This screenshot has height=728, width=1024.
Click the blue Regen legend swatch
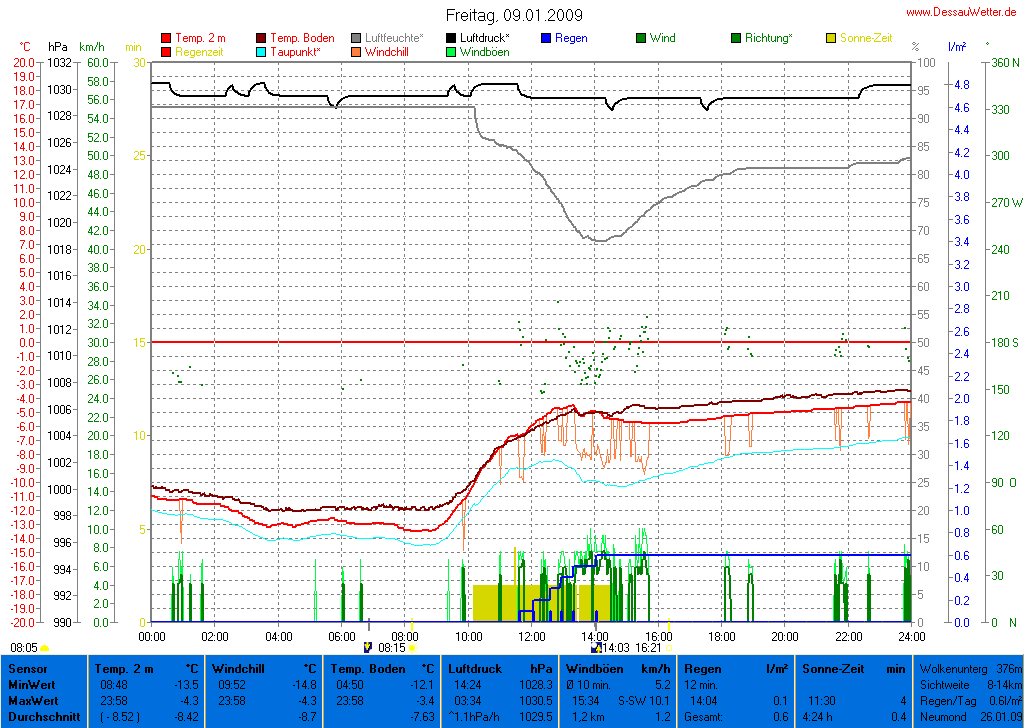pos(546,38)
